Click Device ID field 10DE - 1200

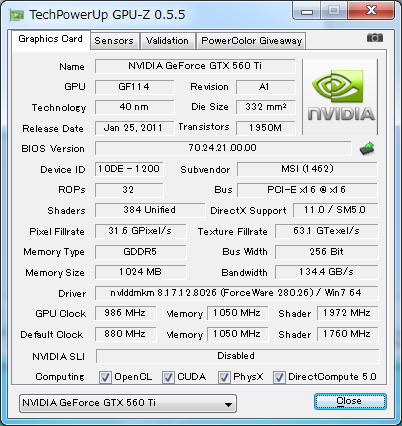coord(129,169)
